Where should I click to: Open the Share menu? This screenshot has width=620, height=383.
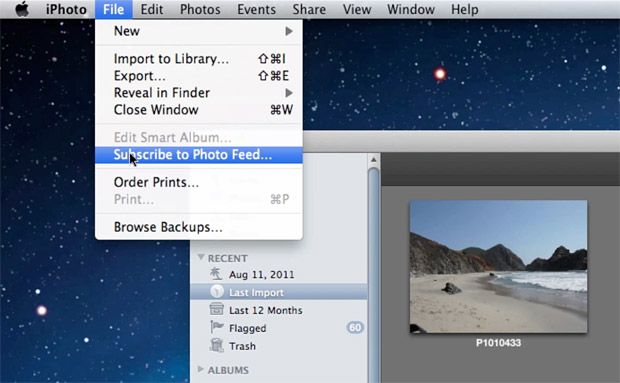(309, 9)
